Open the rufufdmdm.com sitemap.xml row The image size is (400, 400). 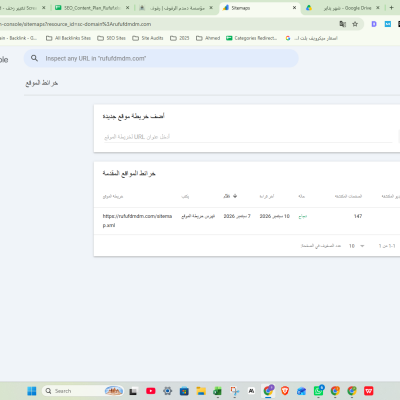pos(247,221)
